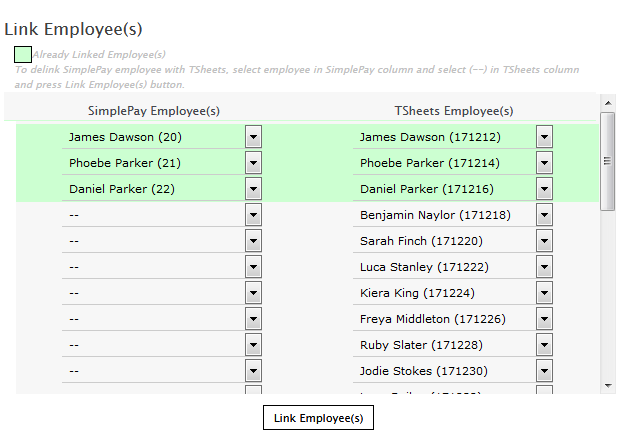Expand Luca Stanley (171222) dropdown
The width and height of the screenshot is (627, 438).
click(x=544, y=267)
